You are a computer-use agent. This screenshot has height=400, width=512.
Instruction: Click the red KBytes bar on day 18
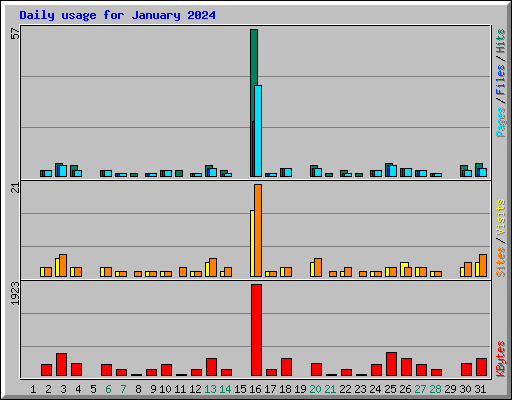pyautogui.click(x=286, y=367)
